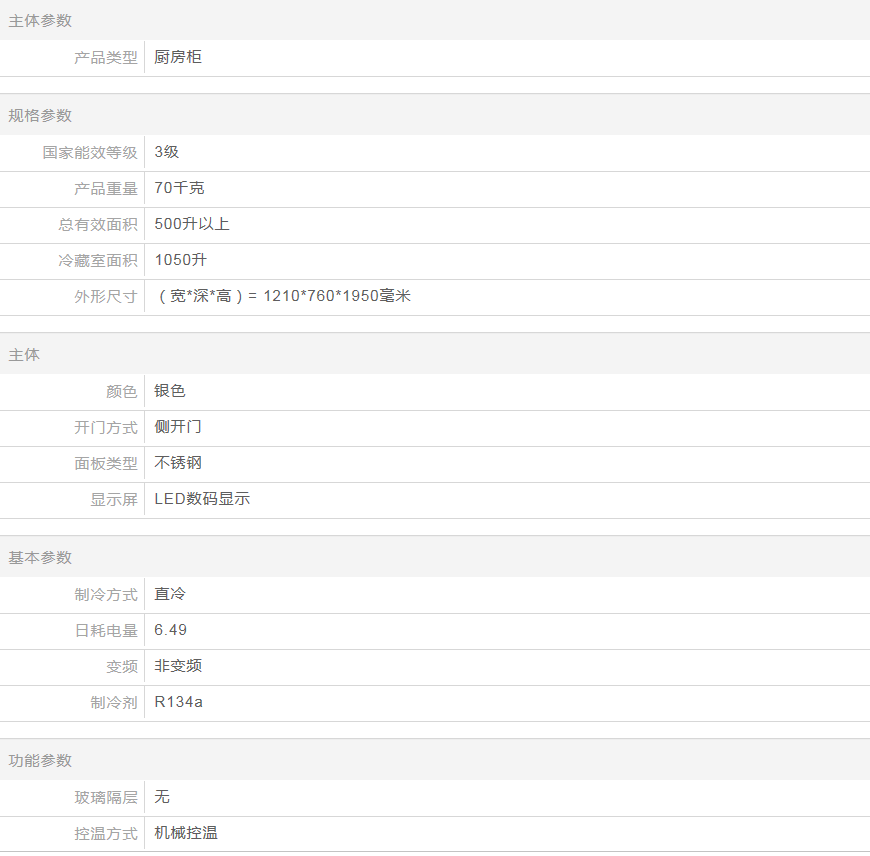Image resolution: width=870 pixels, height=856 pixels.
Task: Click the 主体参数 section header
Action: coord(40,21)
